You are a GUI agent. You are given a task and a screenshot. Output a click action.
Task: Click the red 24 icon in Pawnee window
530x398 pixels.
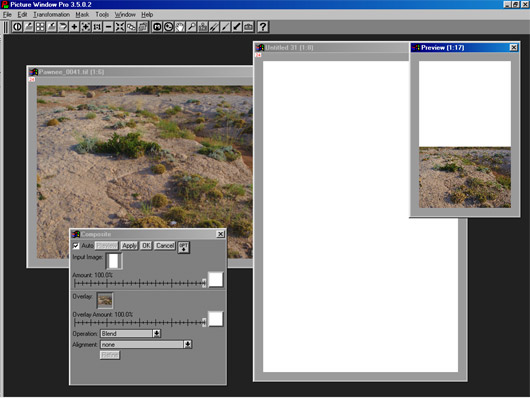pos(32,79)
